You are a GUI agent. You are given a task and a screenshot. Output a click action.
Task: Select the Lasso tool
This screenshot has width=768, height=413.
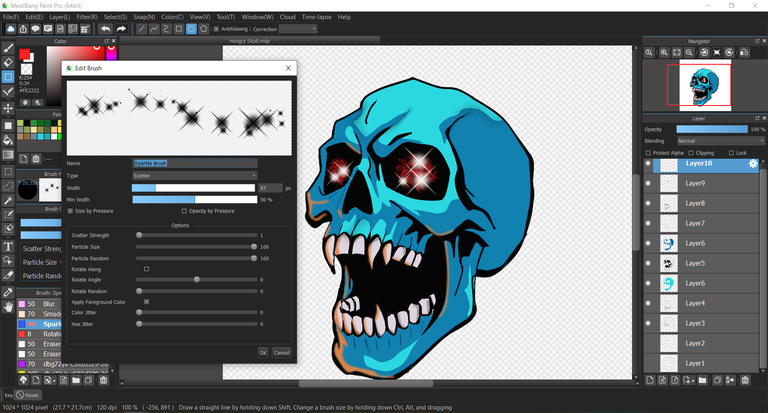pos(8,186)
